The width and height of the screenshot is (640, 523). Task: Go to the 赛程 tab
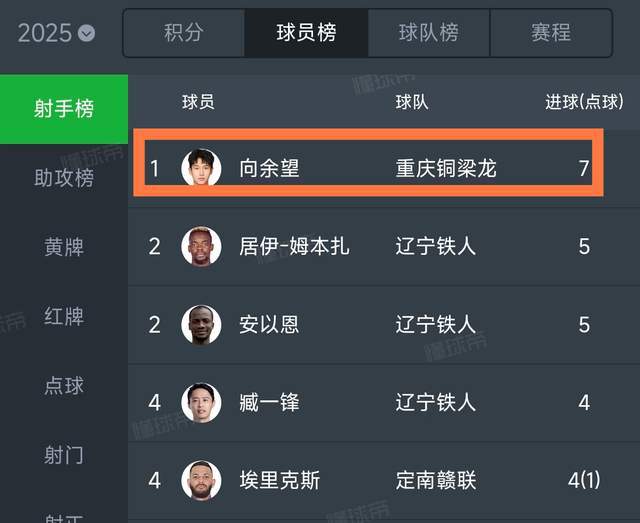550,33
